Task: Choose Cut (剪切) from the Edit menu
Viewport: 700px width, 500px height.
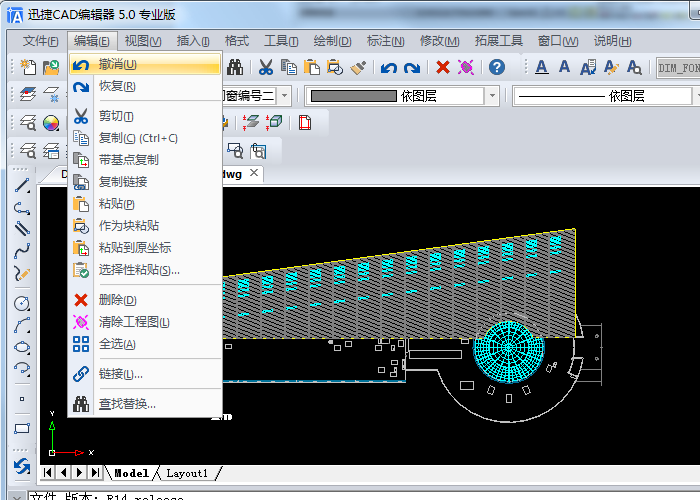Action: point(145,116)
